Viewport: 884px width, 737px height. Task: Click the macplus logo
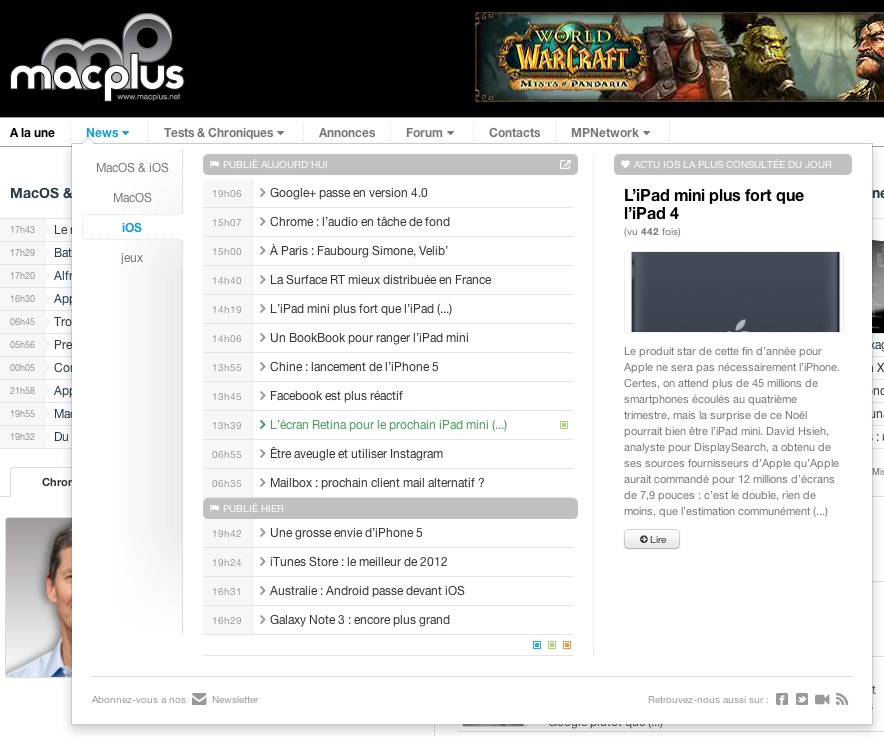pos(97,58)
